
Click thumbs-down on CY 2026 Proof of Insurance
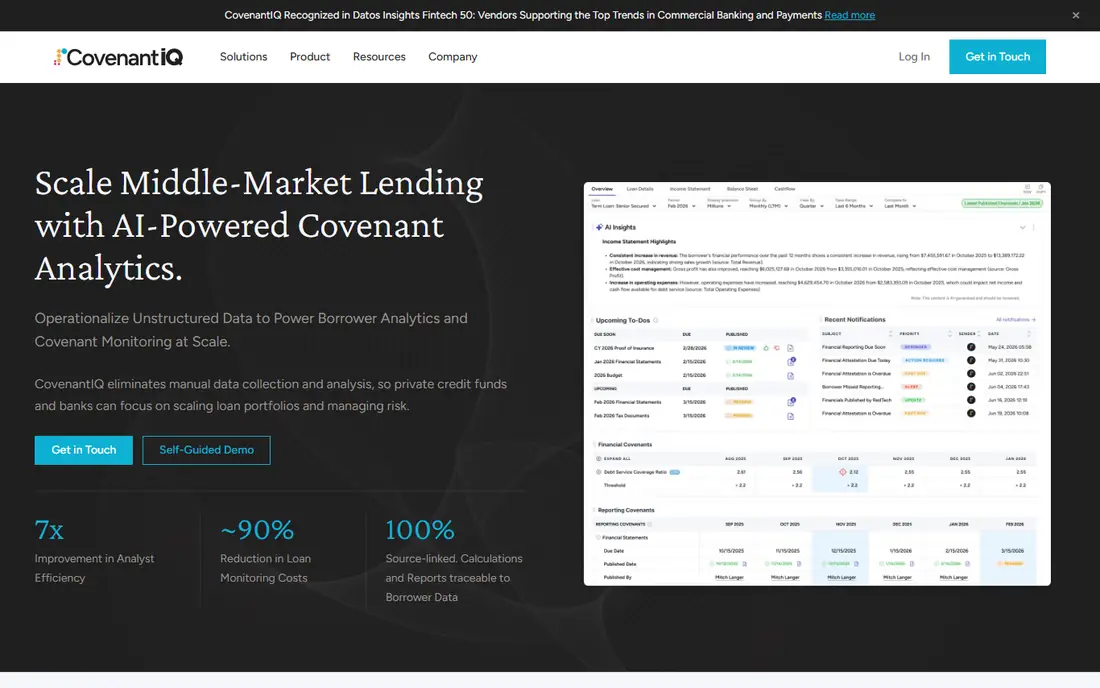pos(777,348)
